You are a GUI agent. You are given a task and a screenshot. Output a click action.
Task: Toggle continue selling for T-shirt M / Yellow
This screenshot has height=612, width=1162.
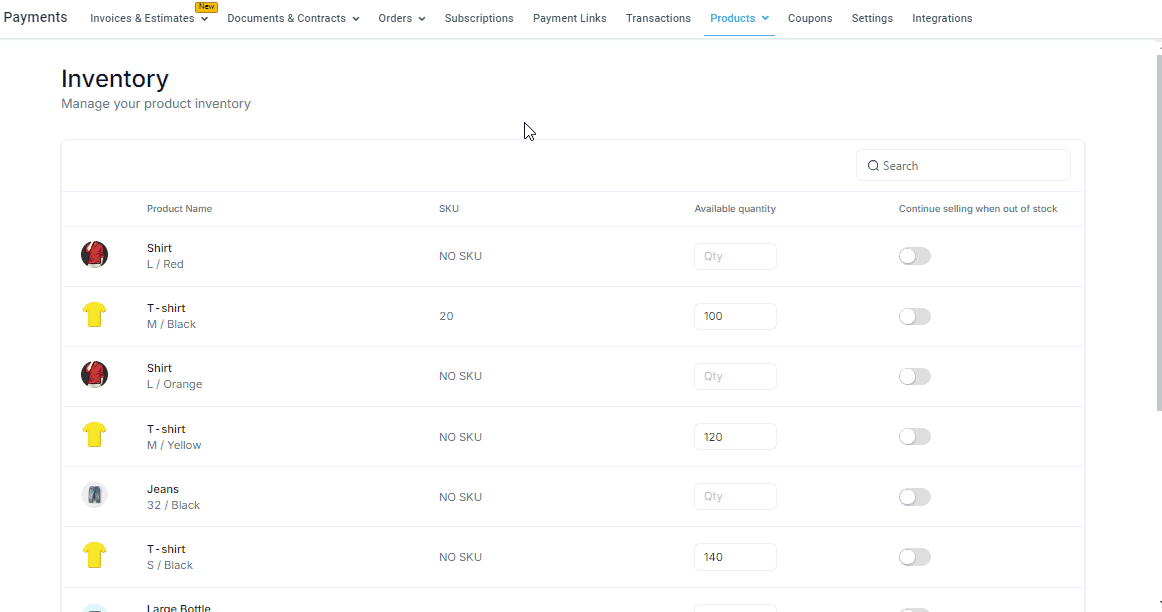tap(914, 436)
